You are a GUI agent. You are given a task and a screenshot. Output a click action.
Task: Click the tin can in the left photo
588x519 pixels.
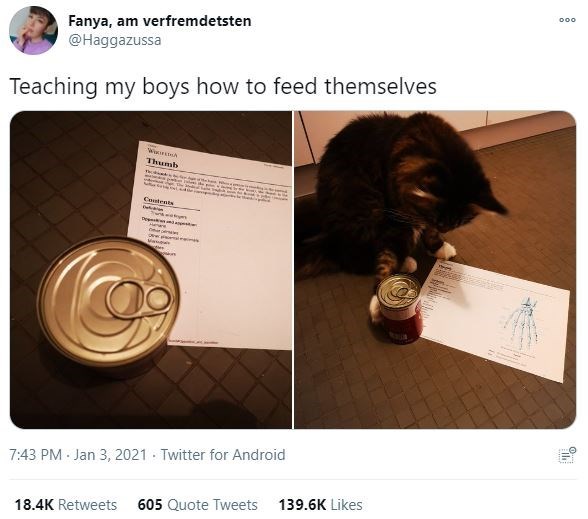coord(108,302)
